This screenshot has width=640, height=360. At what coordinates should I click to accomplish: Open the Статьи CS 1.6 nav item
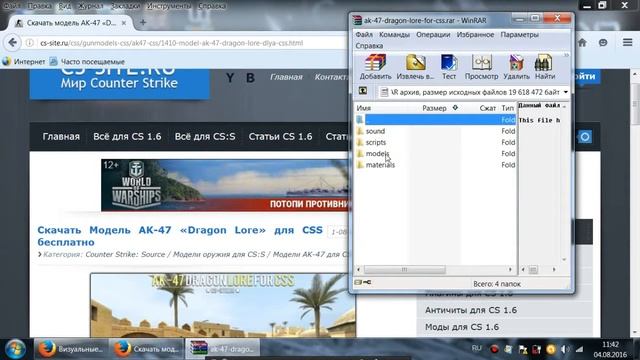pos(280,136)
